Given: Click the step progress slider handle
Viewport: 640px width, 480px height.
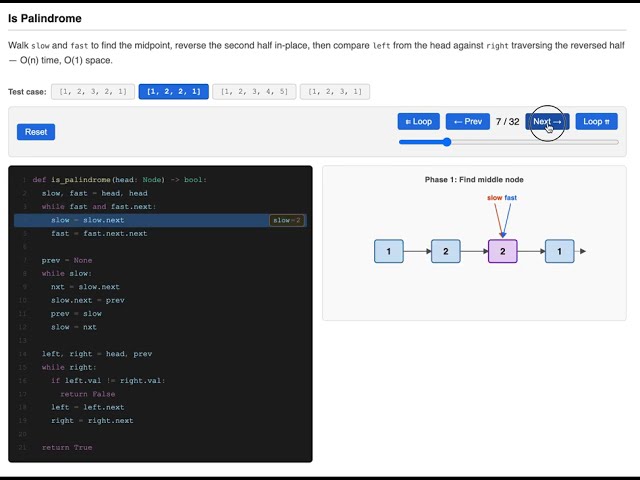Looking at the screenshot, I should click(447, 142).
